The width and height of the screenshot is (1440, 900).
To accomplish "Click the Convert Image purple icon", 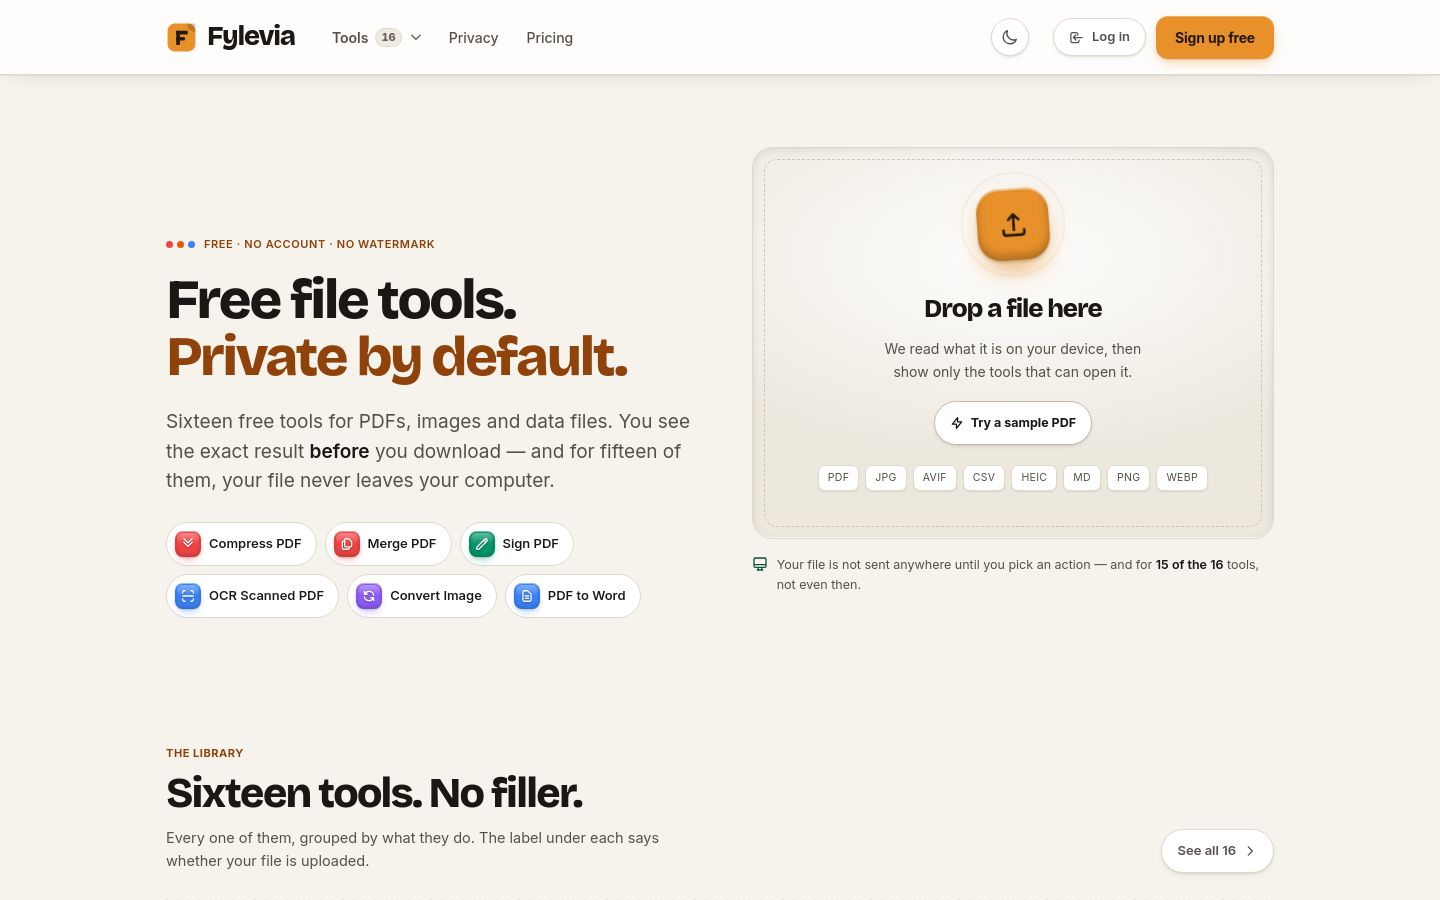I will click(369, 596).
